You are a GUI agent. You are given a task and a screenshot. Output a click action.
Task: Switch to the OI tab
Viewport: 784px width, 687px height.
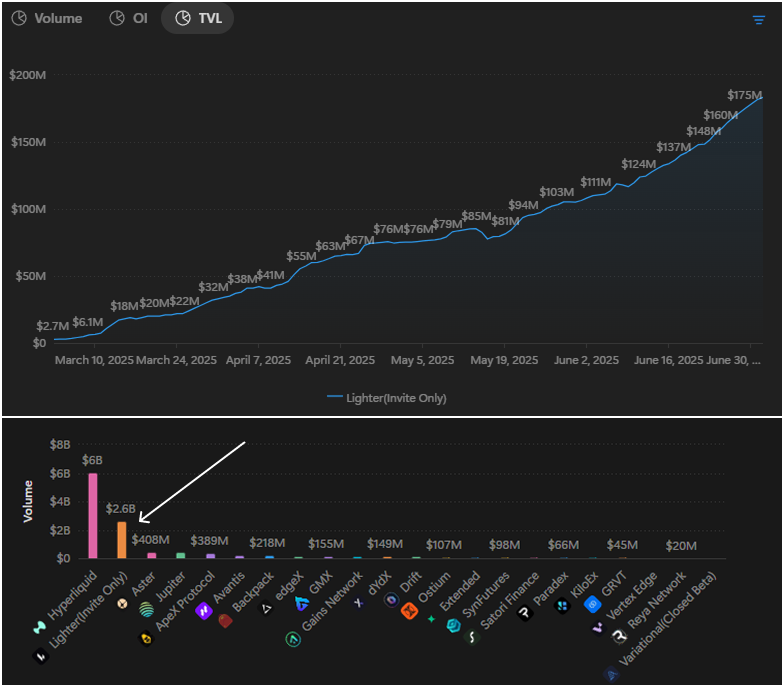pos(128,18)
